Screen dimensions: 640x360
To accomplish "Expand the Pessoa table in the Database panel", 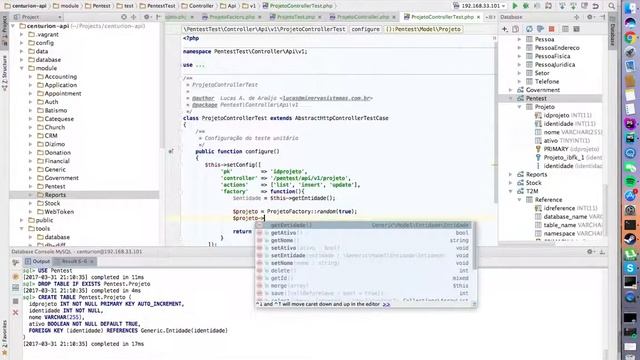I will (x=520, y=39).
